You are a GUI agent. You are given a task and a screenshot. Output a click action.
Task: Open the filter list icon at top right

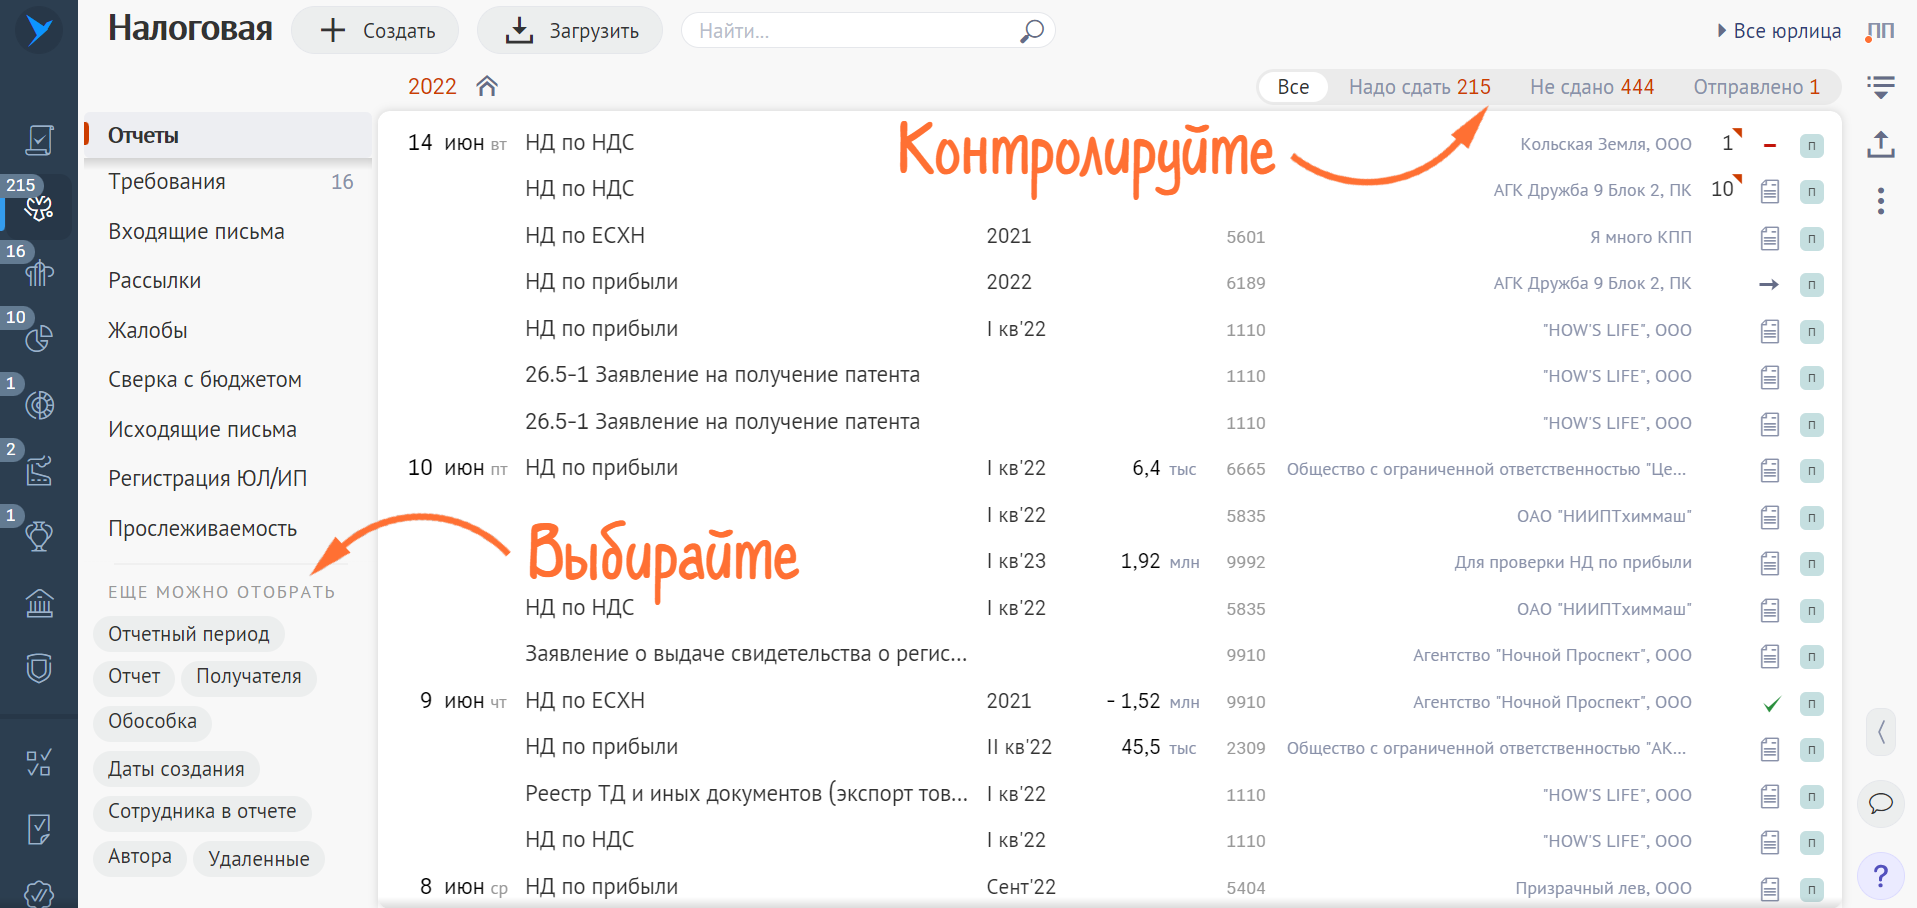click(1881, 87)
